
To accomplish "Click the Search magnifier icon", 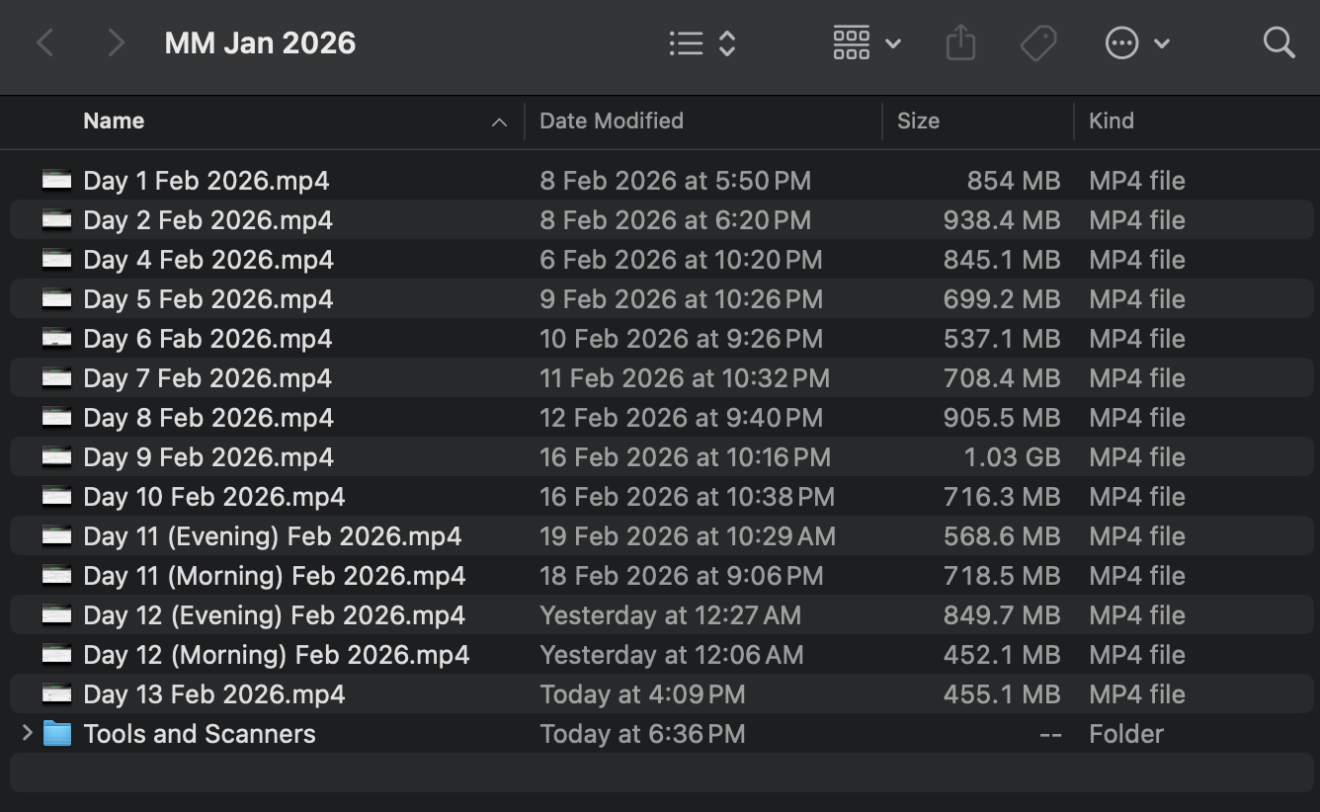I will point(1278,43).
